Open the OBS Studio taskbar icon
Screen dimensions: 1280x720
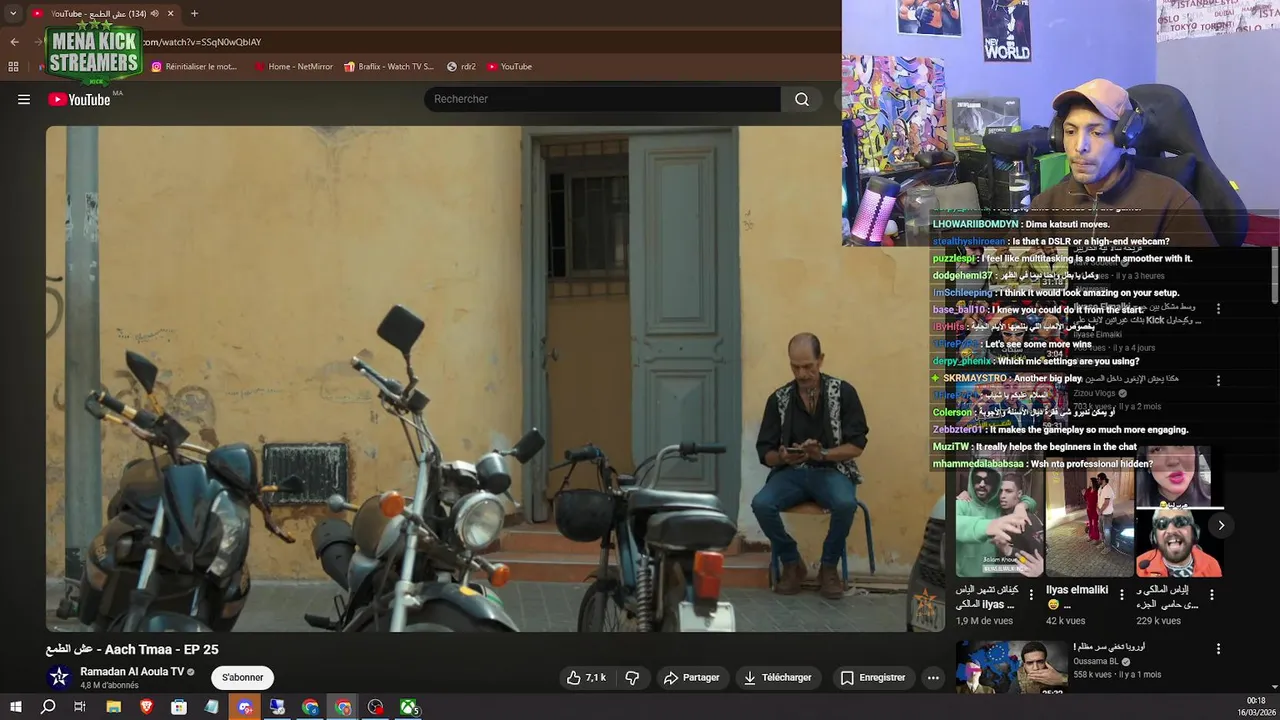(x=376, y=707)
